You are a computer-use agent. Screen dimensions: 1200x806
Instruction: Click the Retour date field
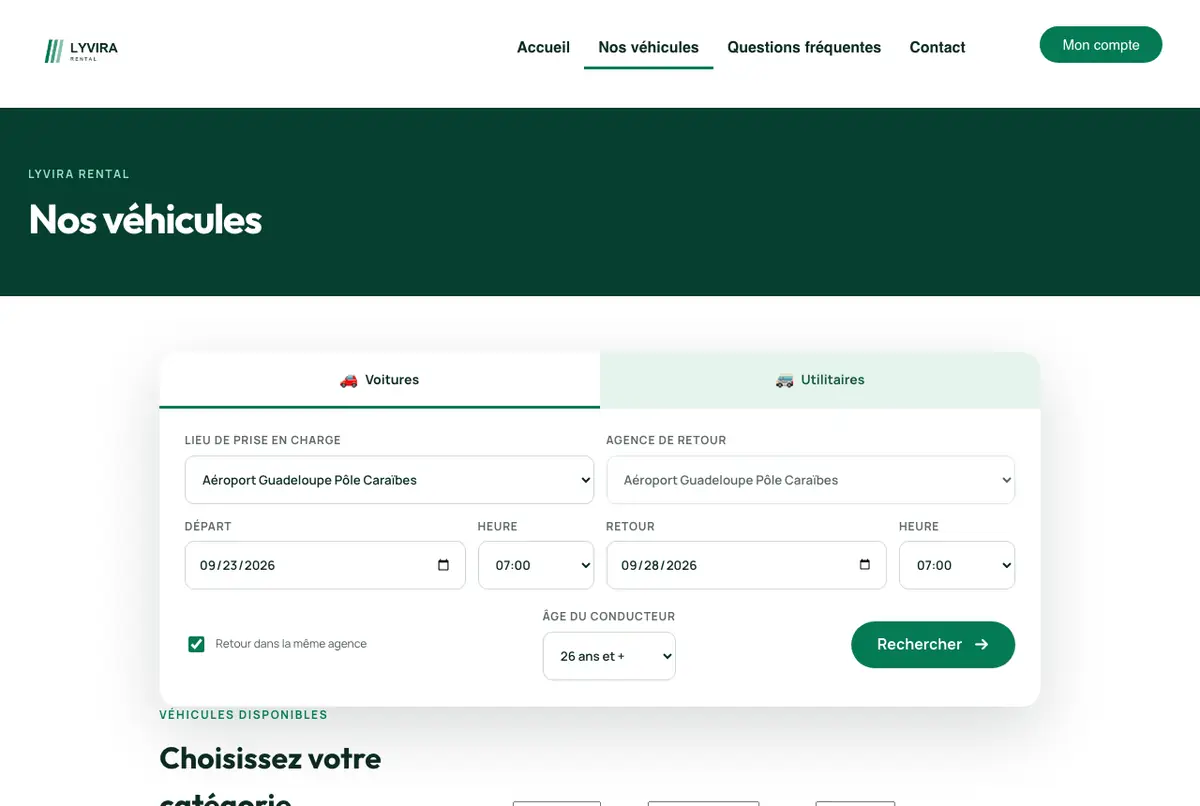coord(746,565)
